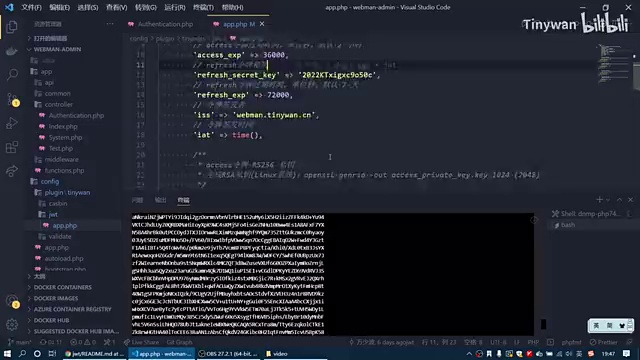Open functions.php in the file tree
The width and height of the screenshot is (640, 360).
click(x=64, y=171)
